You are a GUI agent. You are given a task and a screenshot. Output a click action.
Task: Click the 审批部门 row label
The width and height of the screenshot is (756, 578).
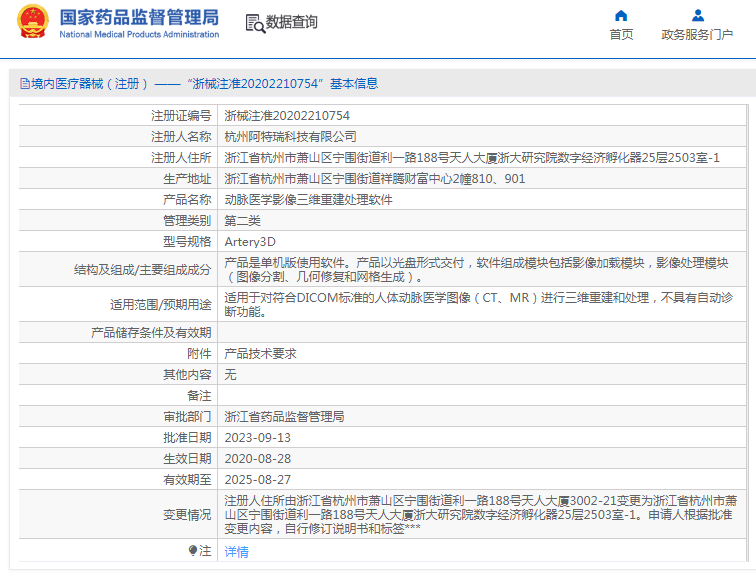(187, 417)
